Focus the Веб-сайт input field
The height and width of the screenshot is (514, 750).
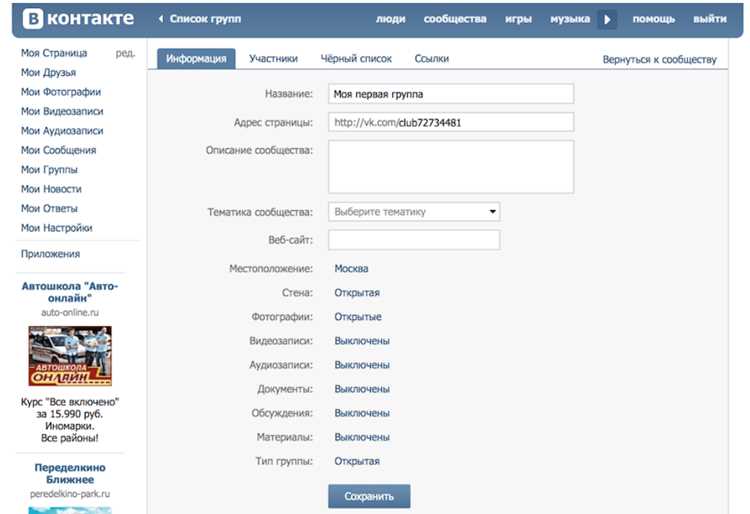coord(414,240)
